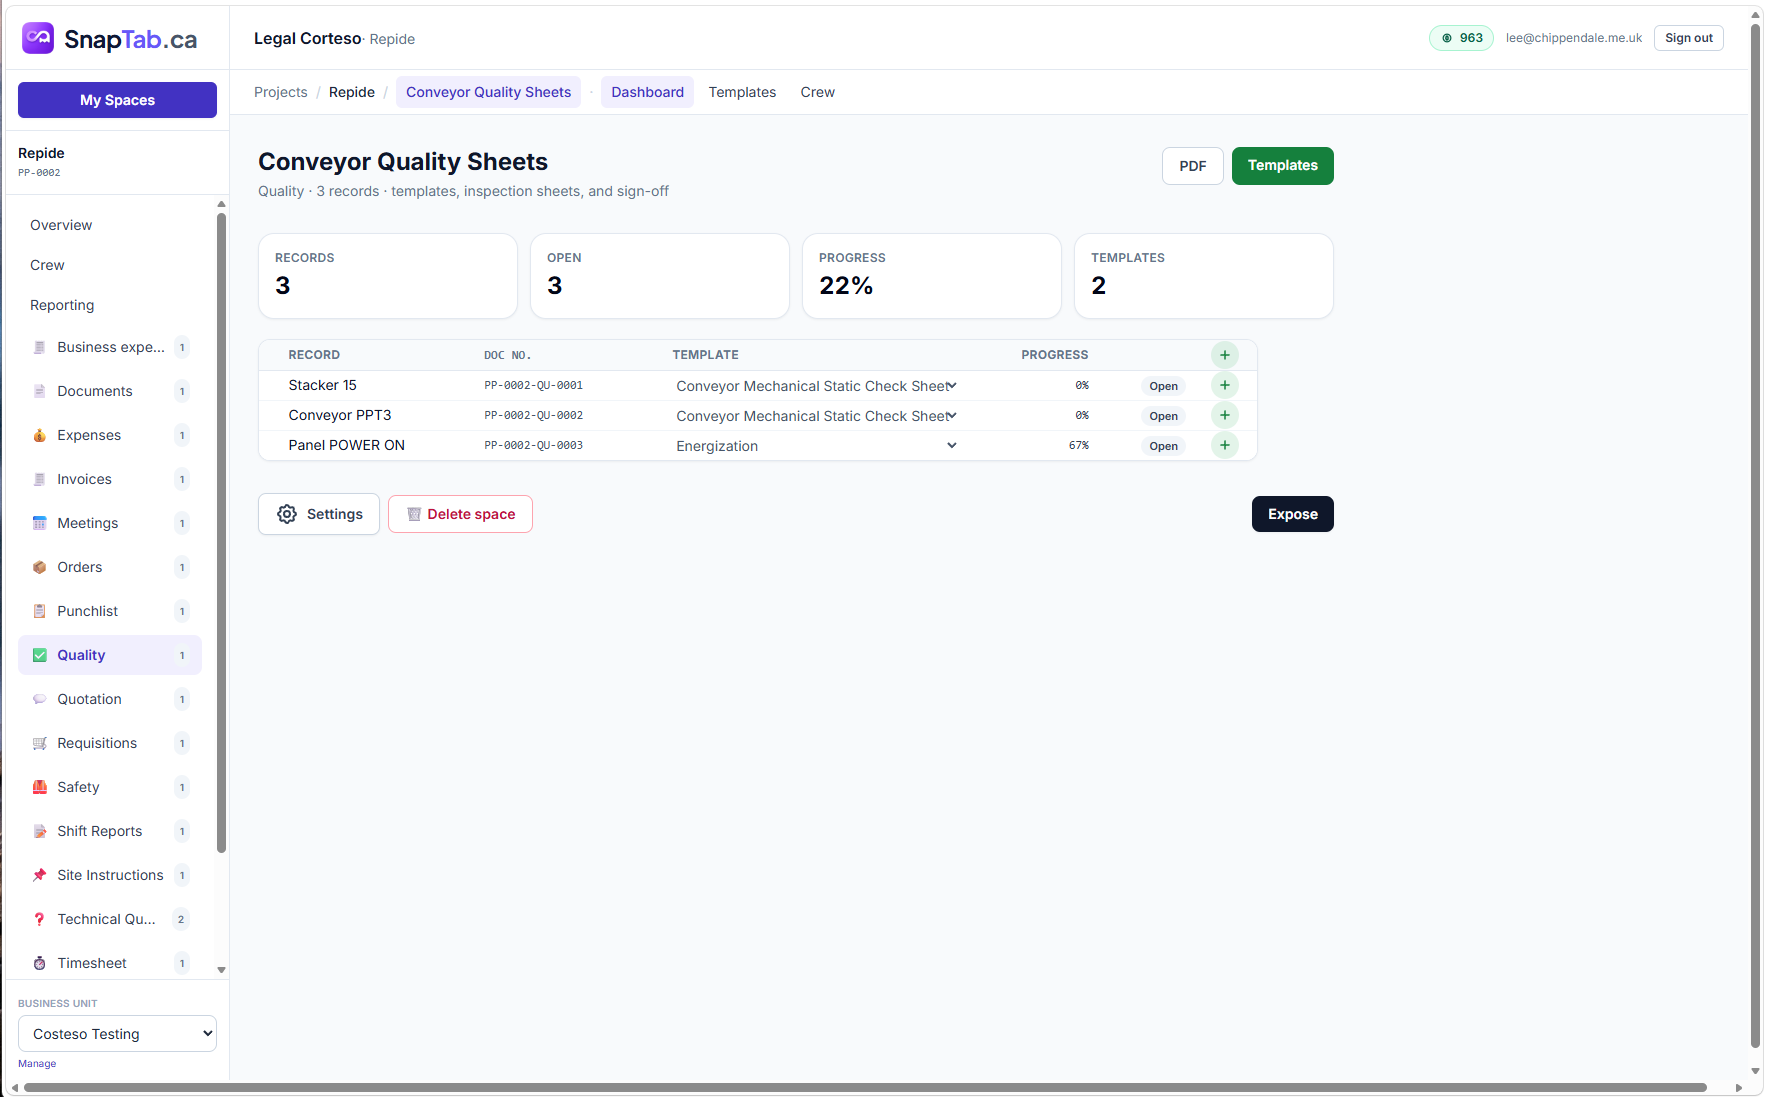Click Open status on Conveyor PPT3 row

[x=1163, y=416]
